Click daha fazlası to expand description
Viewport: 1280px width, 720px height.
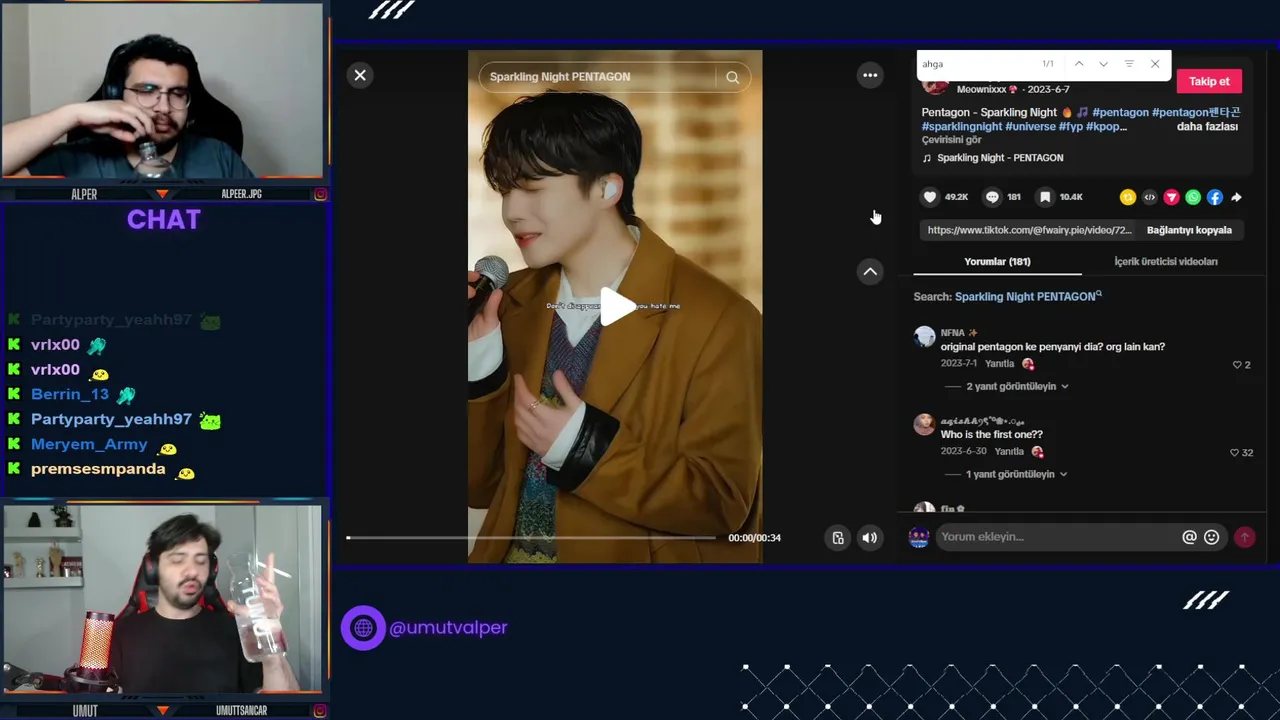click(1207, 127)
